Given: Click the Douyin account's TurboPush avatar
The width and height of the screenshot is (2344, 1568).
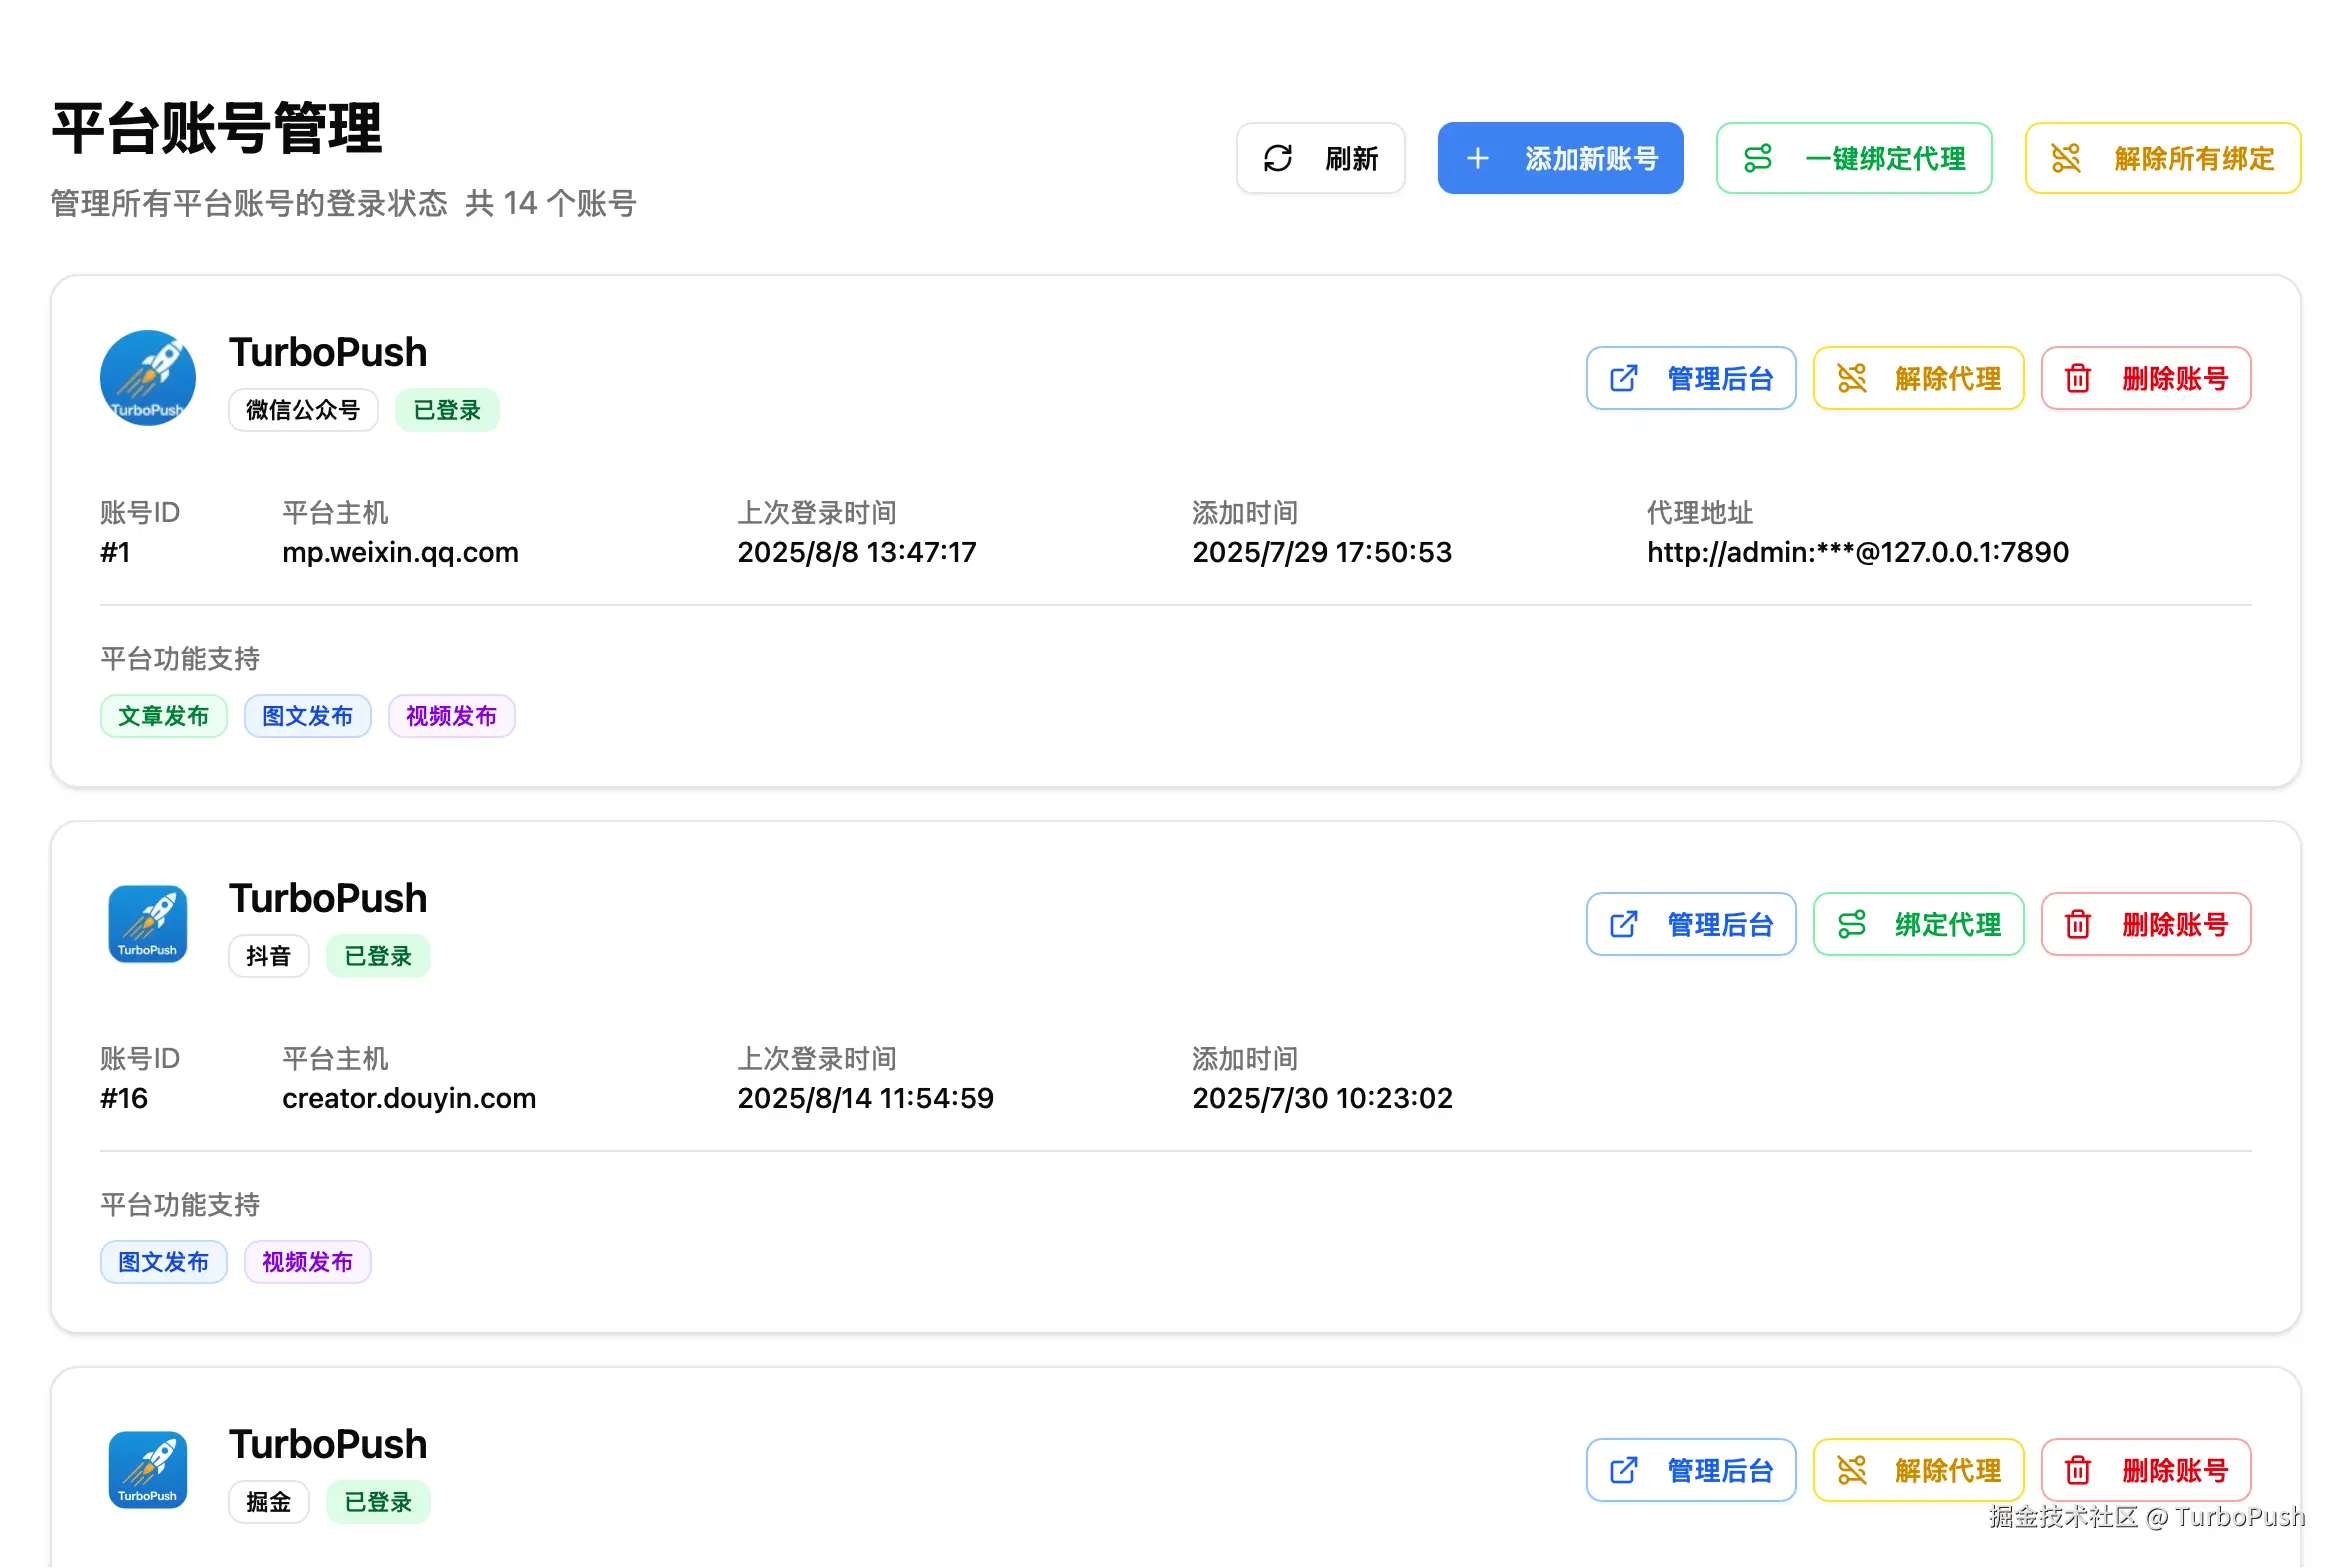Looking at the screenshot, I should (x=148, y=924).
